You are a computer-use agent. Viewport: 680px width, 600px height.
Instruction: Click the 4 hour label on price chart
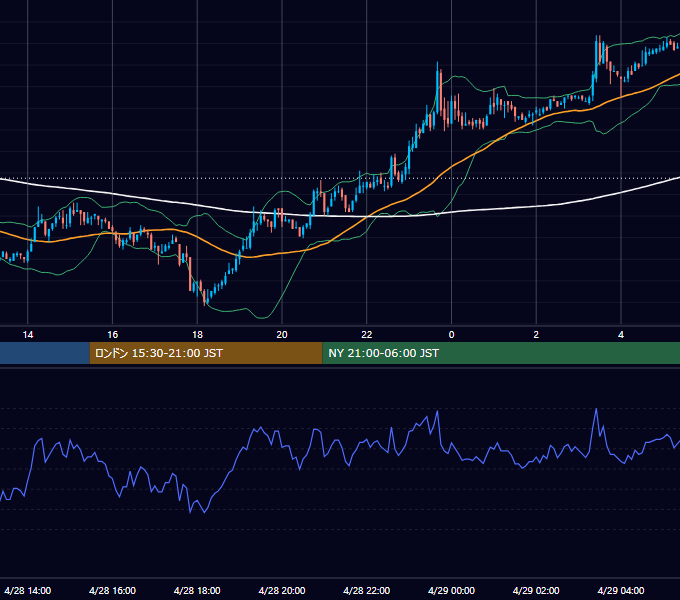tap(621, 335)
